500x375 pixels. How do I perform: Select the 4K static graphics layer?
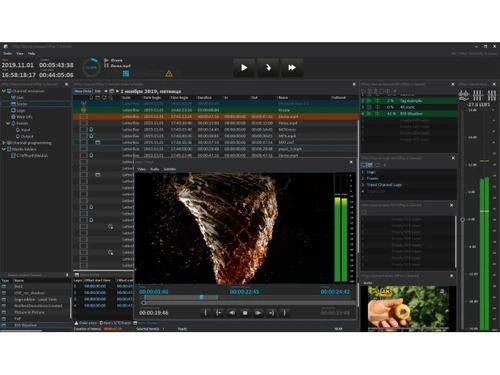[409, 107]
